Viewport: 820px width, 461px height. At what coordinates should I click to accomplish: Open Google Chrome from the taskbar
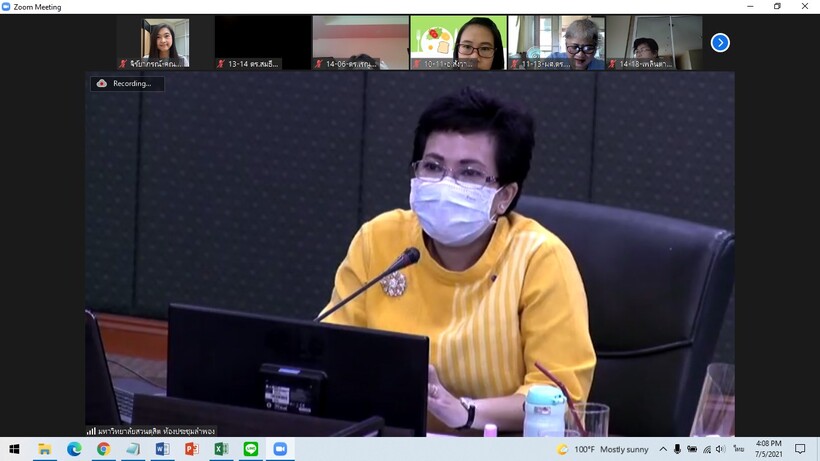coord(104,449)
